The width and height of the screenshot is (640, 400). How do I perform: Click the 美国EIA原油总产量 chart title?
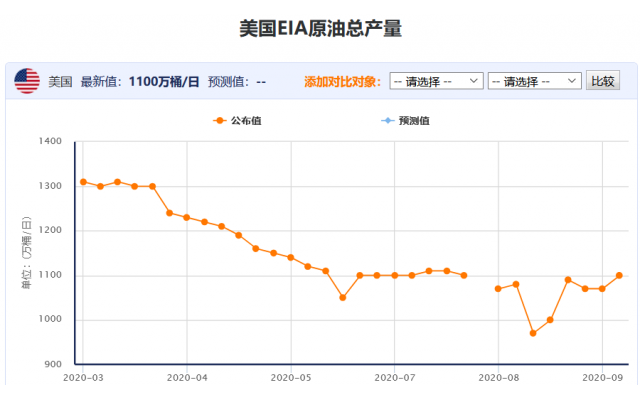tap(320, 29)
